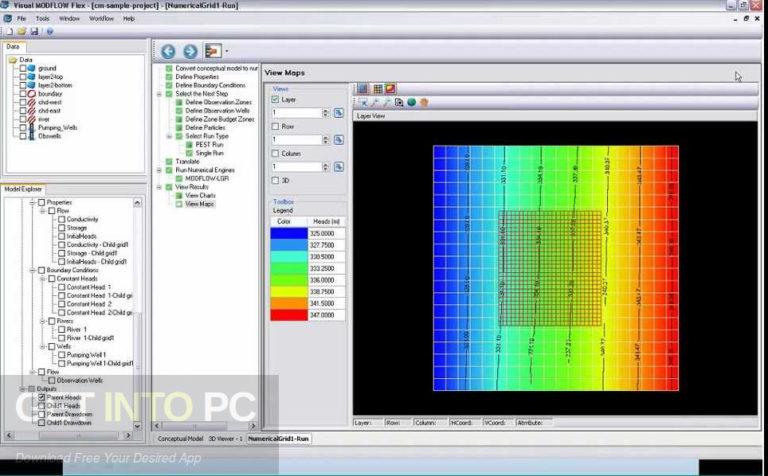Click the New project toolbar icon
768x476 pixels.
point(10,31)
